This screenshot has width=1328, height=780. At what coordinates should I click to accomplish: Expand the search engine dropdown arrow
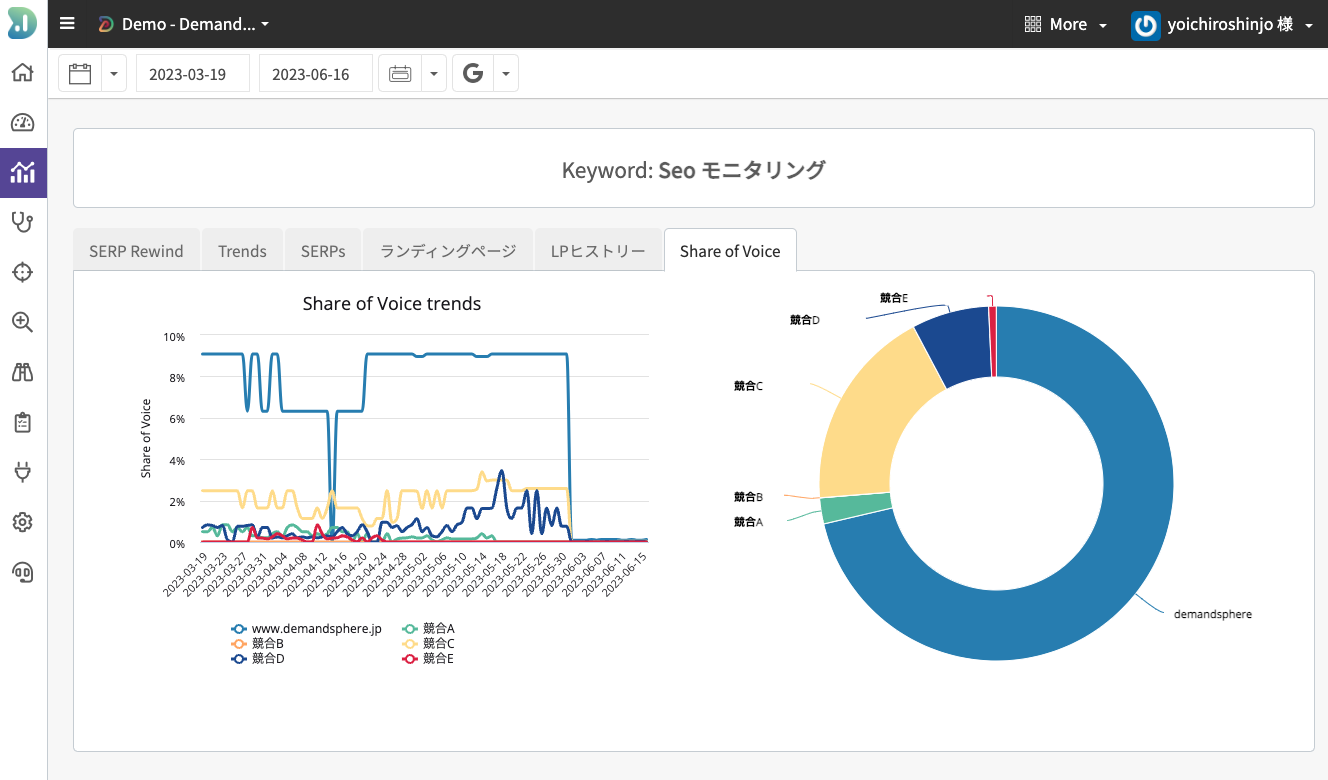506,73
